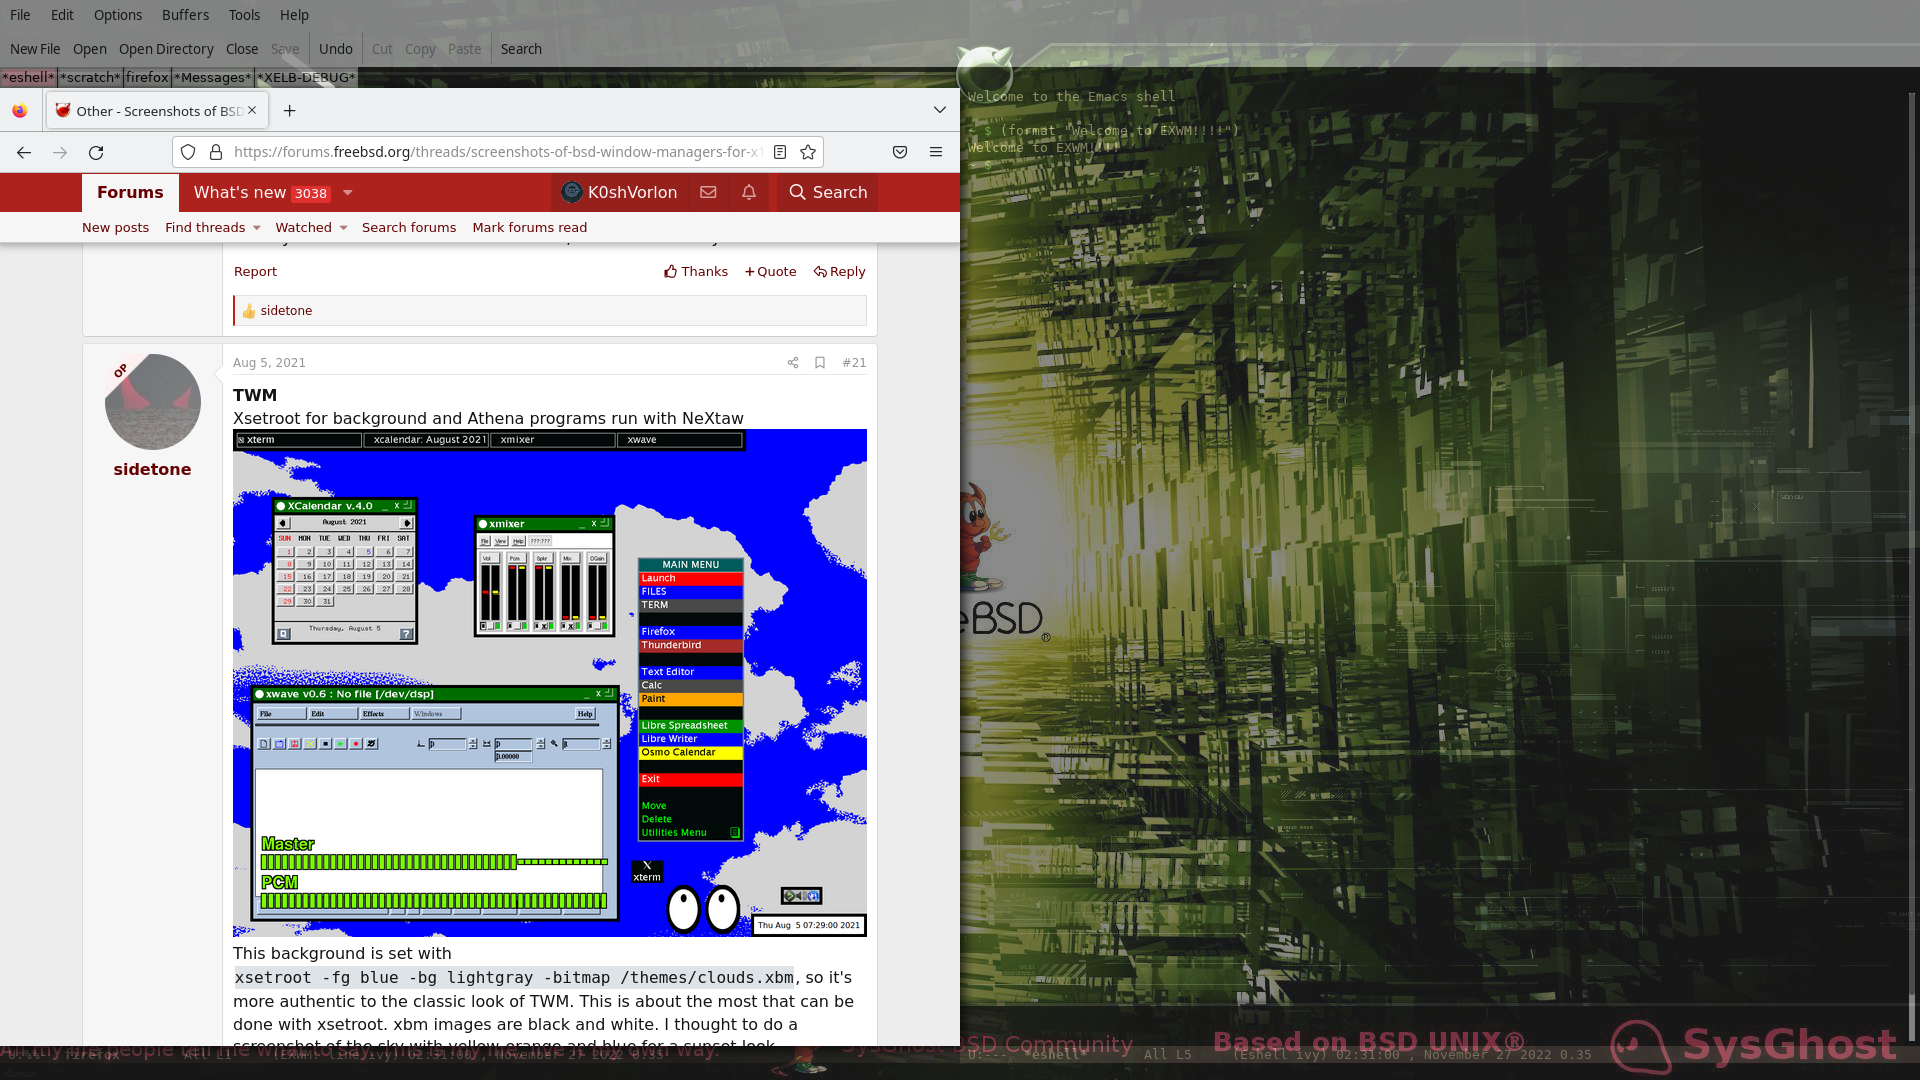Click the Thanks button
The width and height of the screenshot is (1920, 1080).
(696, 272)
